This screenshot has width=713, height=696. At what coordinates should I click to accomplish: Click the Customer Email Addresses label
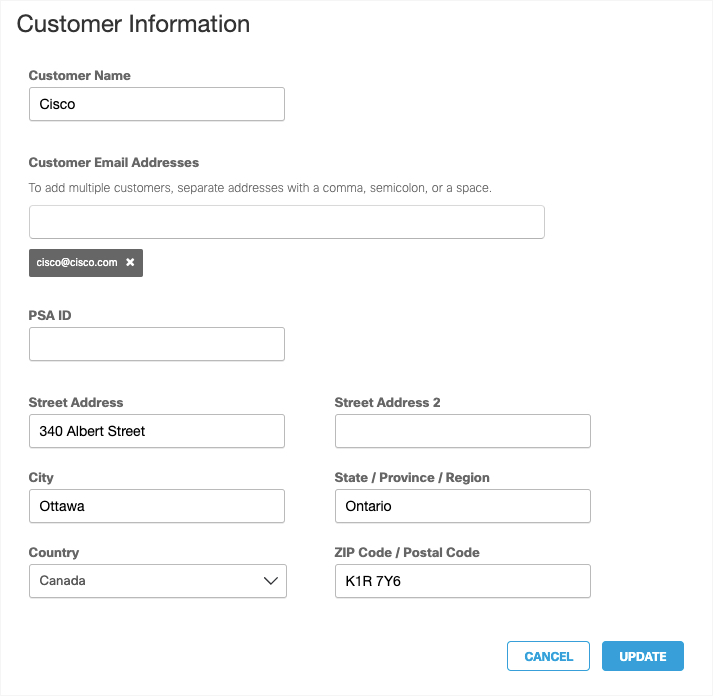(x=114, y=163)
